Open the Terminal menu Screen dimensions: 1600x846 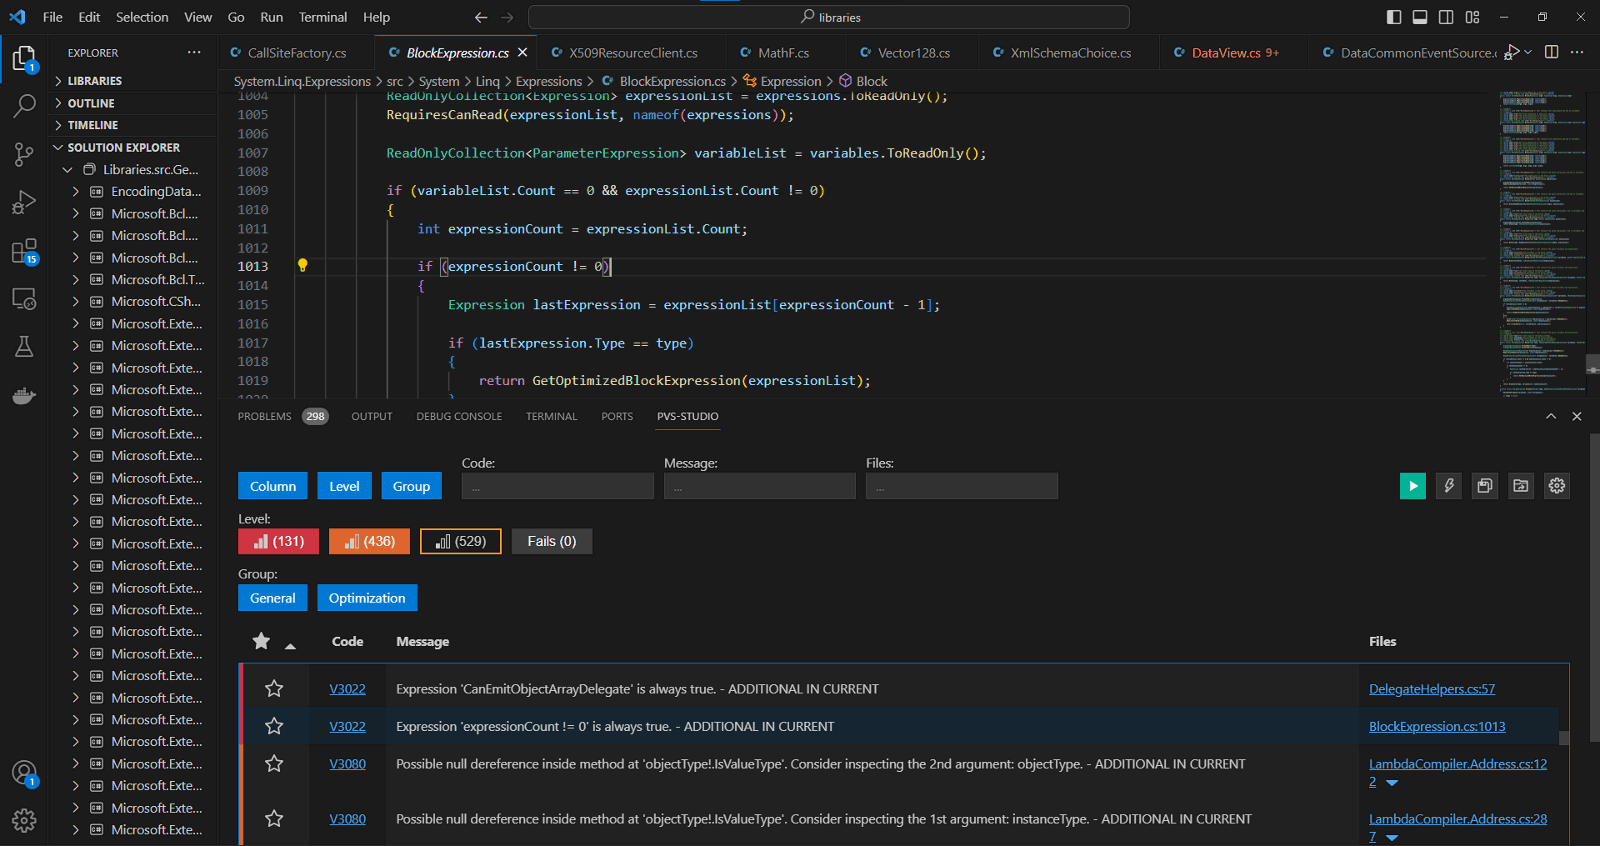[x=322, y=17]
